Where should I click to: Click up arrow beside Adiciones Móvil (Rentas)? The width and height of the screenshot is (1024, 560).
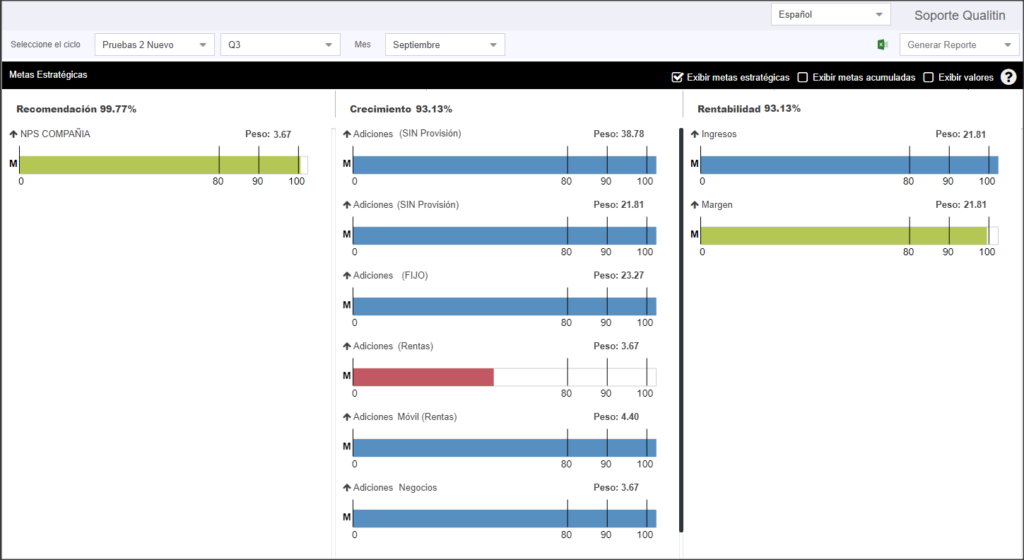(347, 416)
